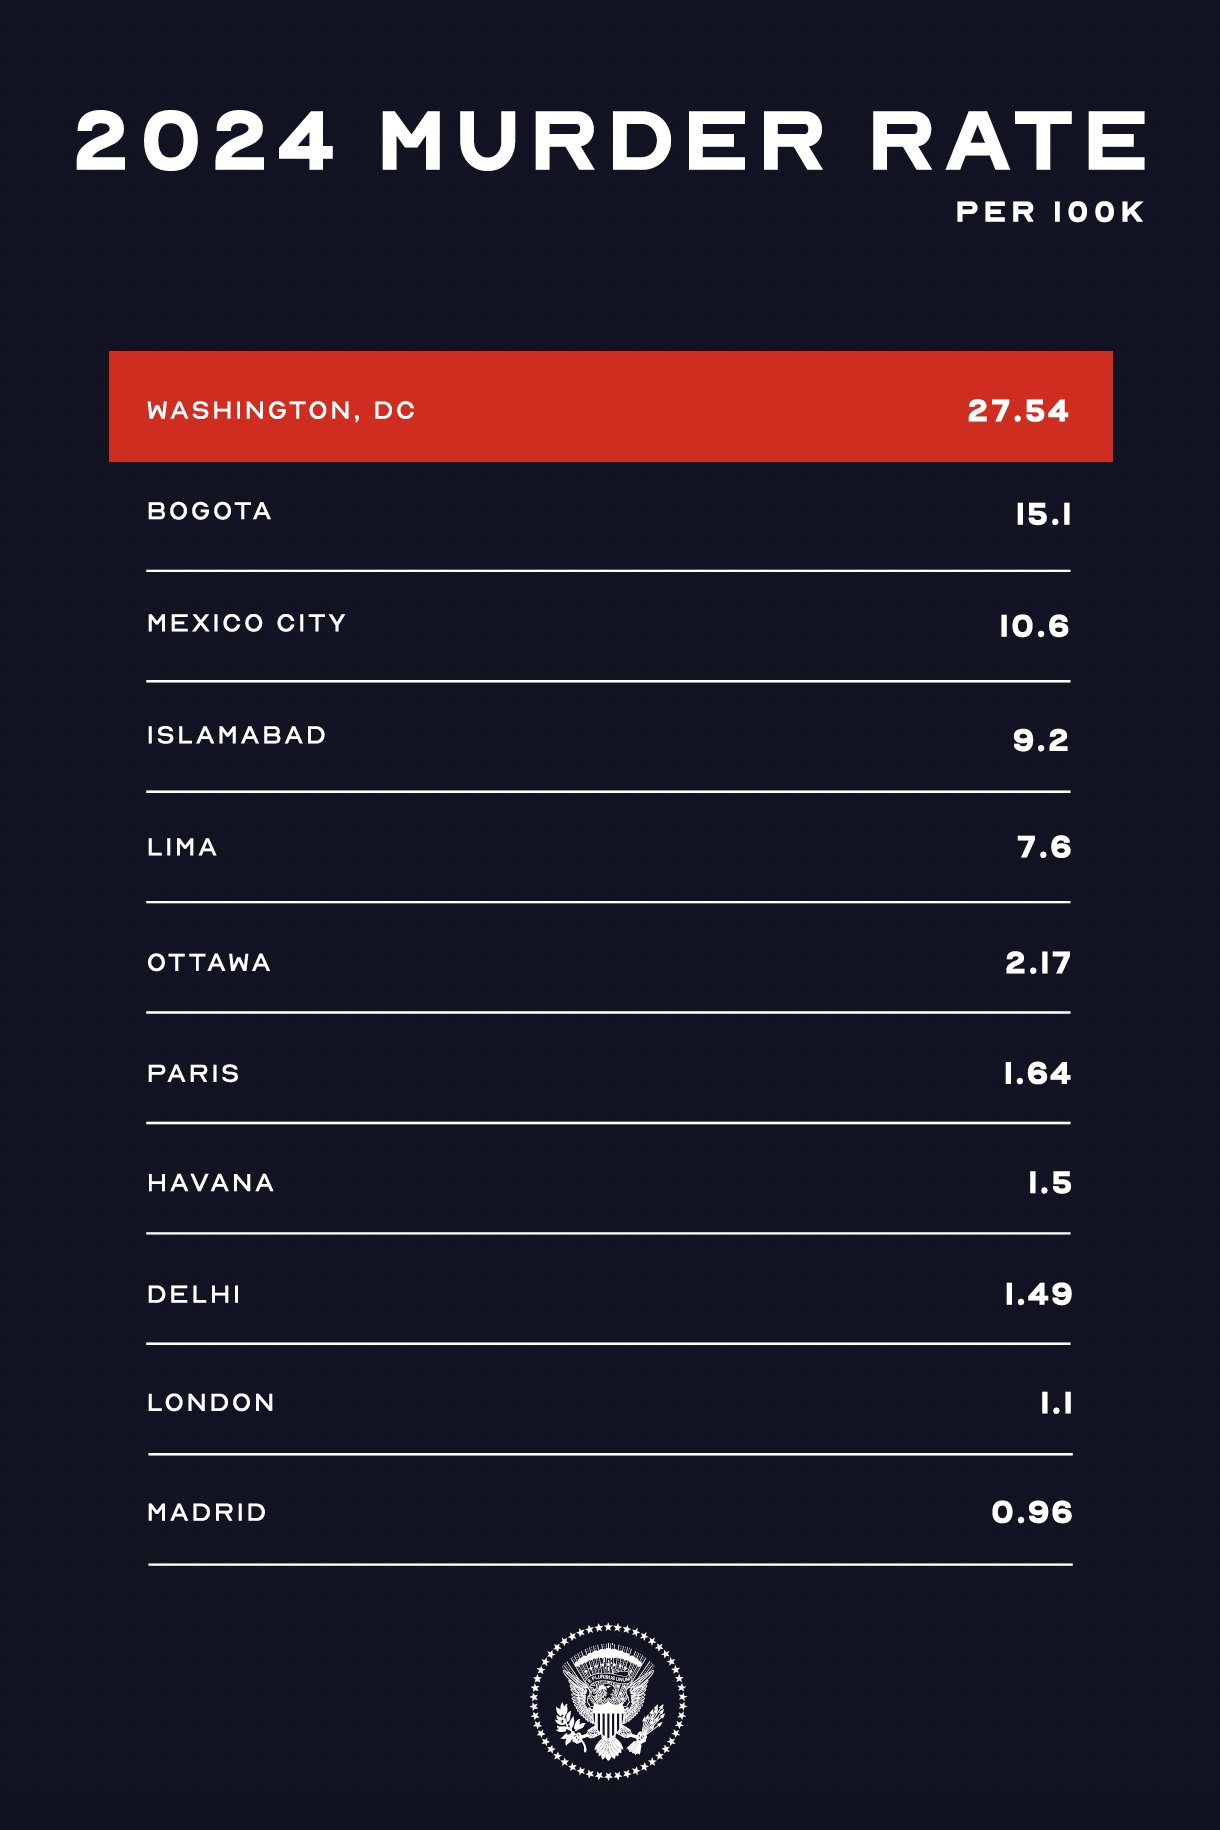This screenshot has width=1220, height=1830.
Task: Click the Havana label
Action: click(210, 1183)
